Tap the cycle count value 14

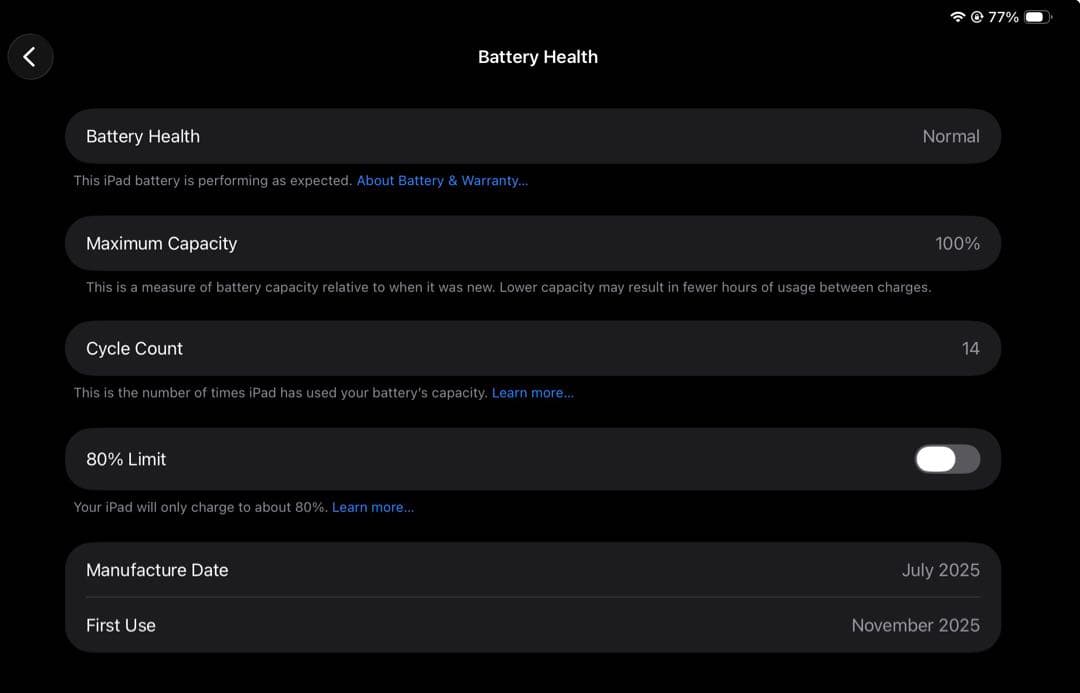point(970,349)
